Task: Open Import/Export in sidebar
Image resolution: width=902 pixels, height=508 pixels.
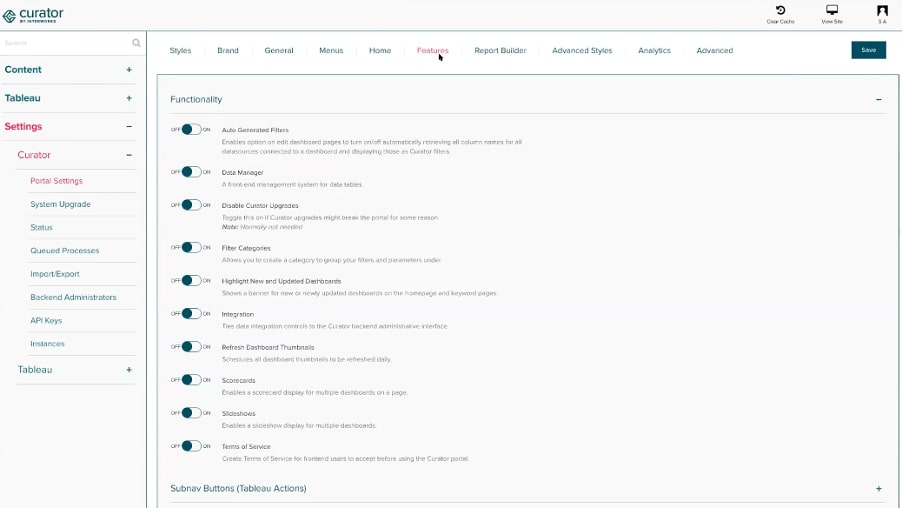Action: [x=55, y=274]
